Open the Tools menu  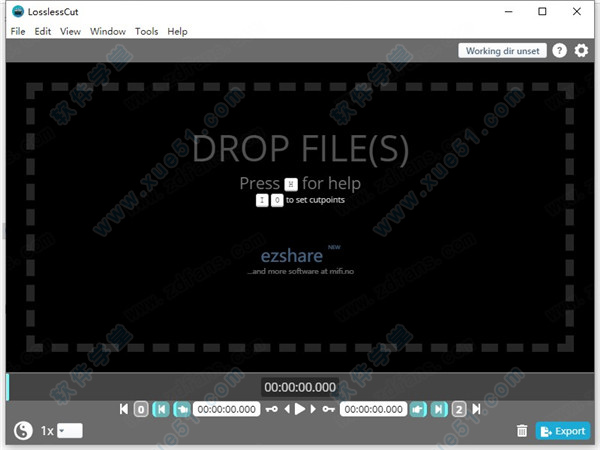point(147,31)
